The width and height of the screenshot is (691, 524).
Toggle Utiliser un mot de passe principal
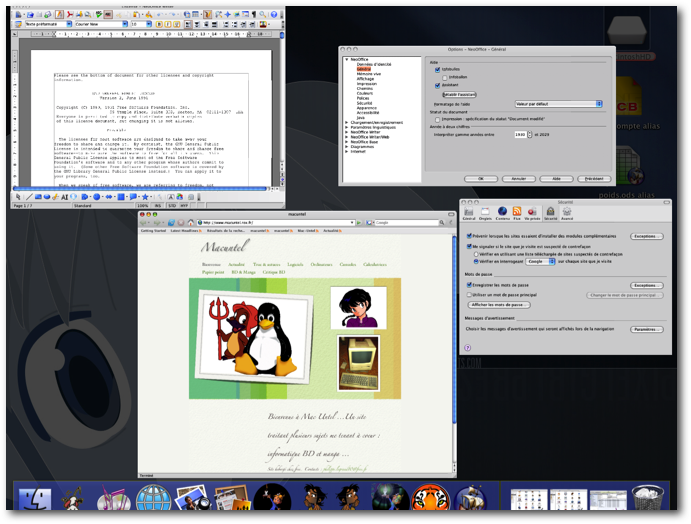pyautogui.click(x=469, y=295)
